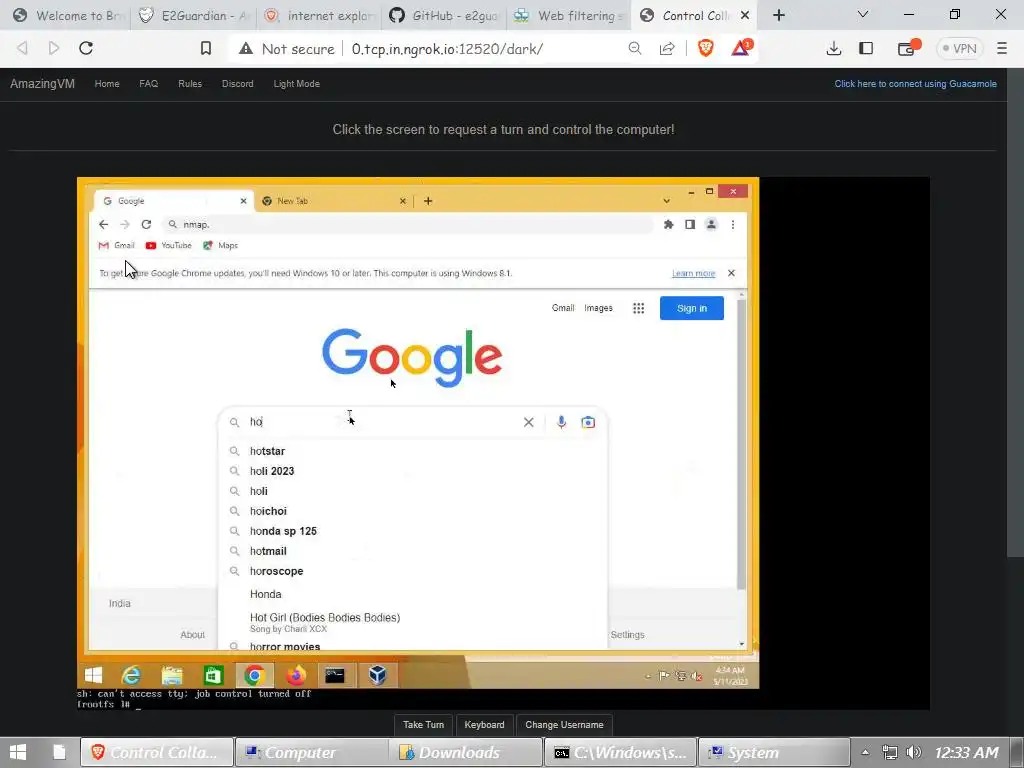Image resolution: width=1024 pixels, height=768 pixels.
Task: Click the Change Username button
Action: [564, 724]
